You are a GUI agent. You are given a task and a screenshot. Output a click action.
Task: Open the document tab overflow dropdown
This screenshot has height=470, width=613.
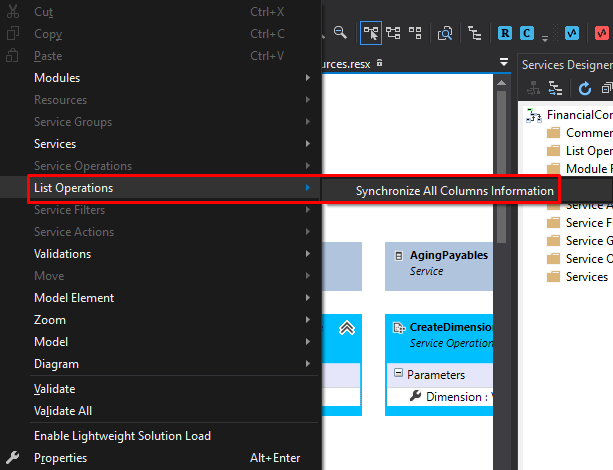[x=504, y=62]
